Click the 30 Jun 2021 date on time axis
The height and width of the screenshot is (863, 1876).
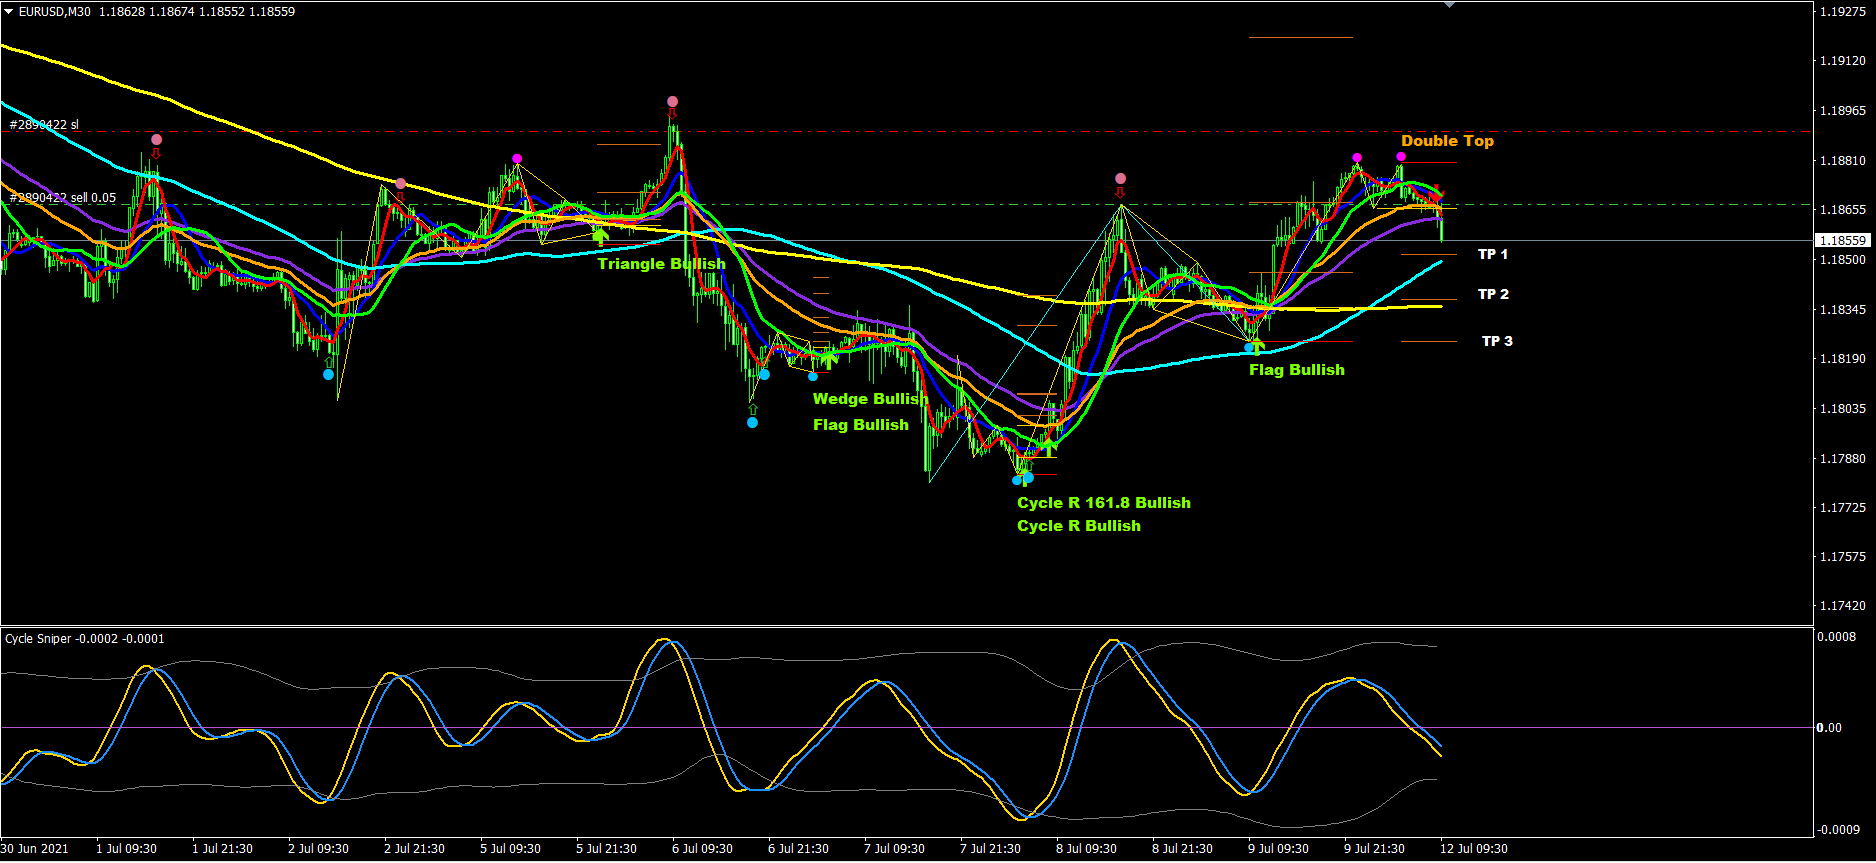point(35,849)
